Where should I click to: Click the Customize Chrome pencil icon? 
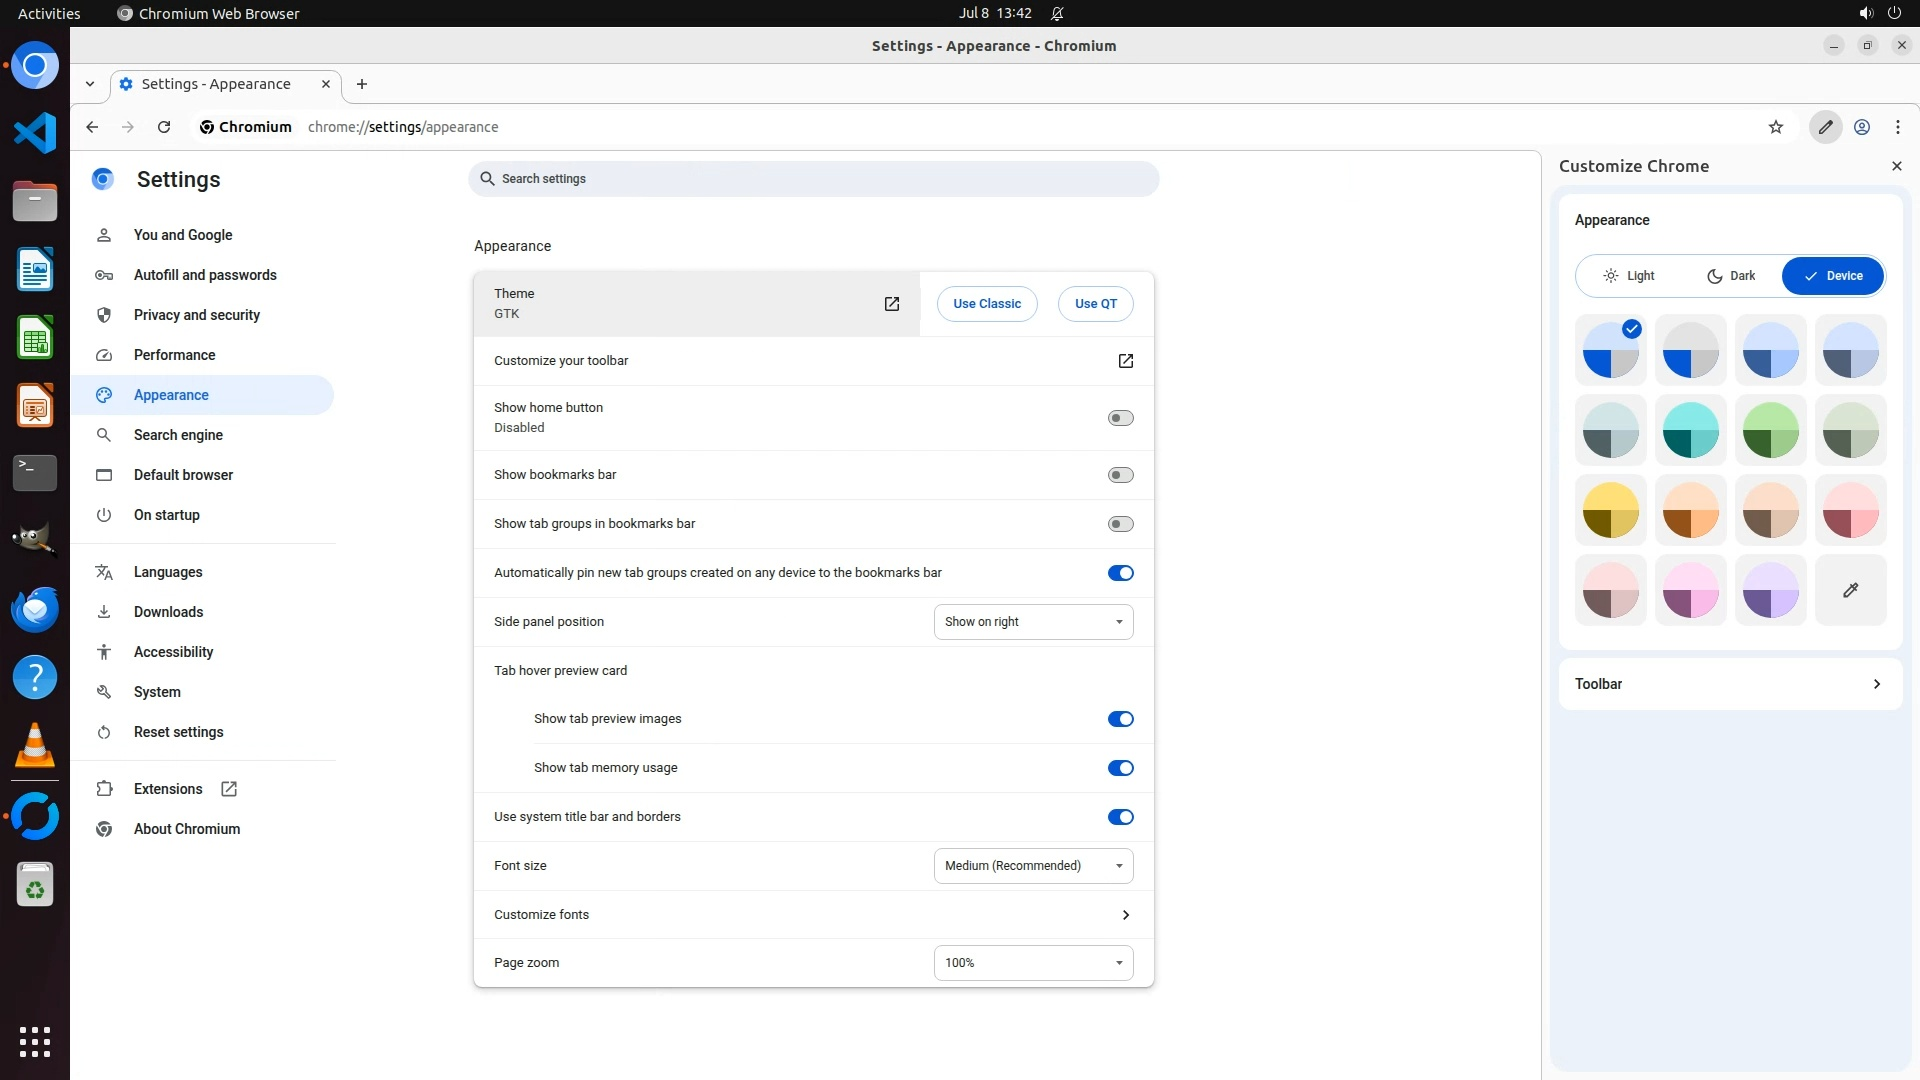(x=1825, y=127)
